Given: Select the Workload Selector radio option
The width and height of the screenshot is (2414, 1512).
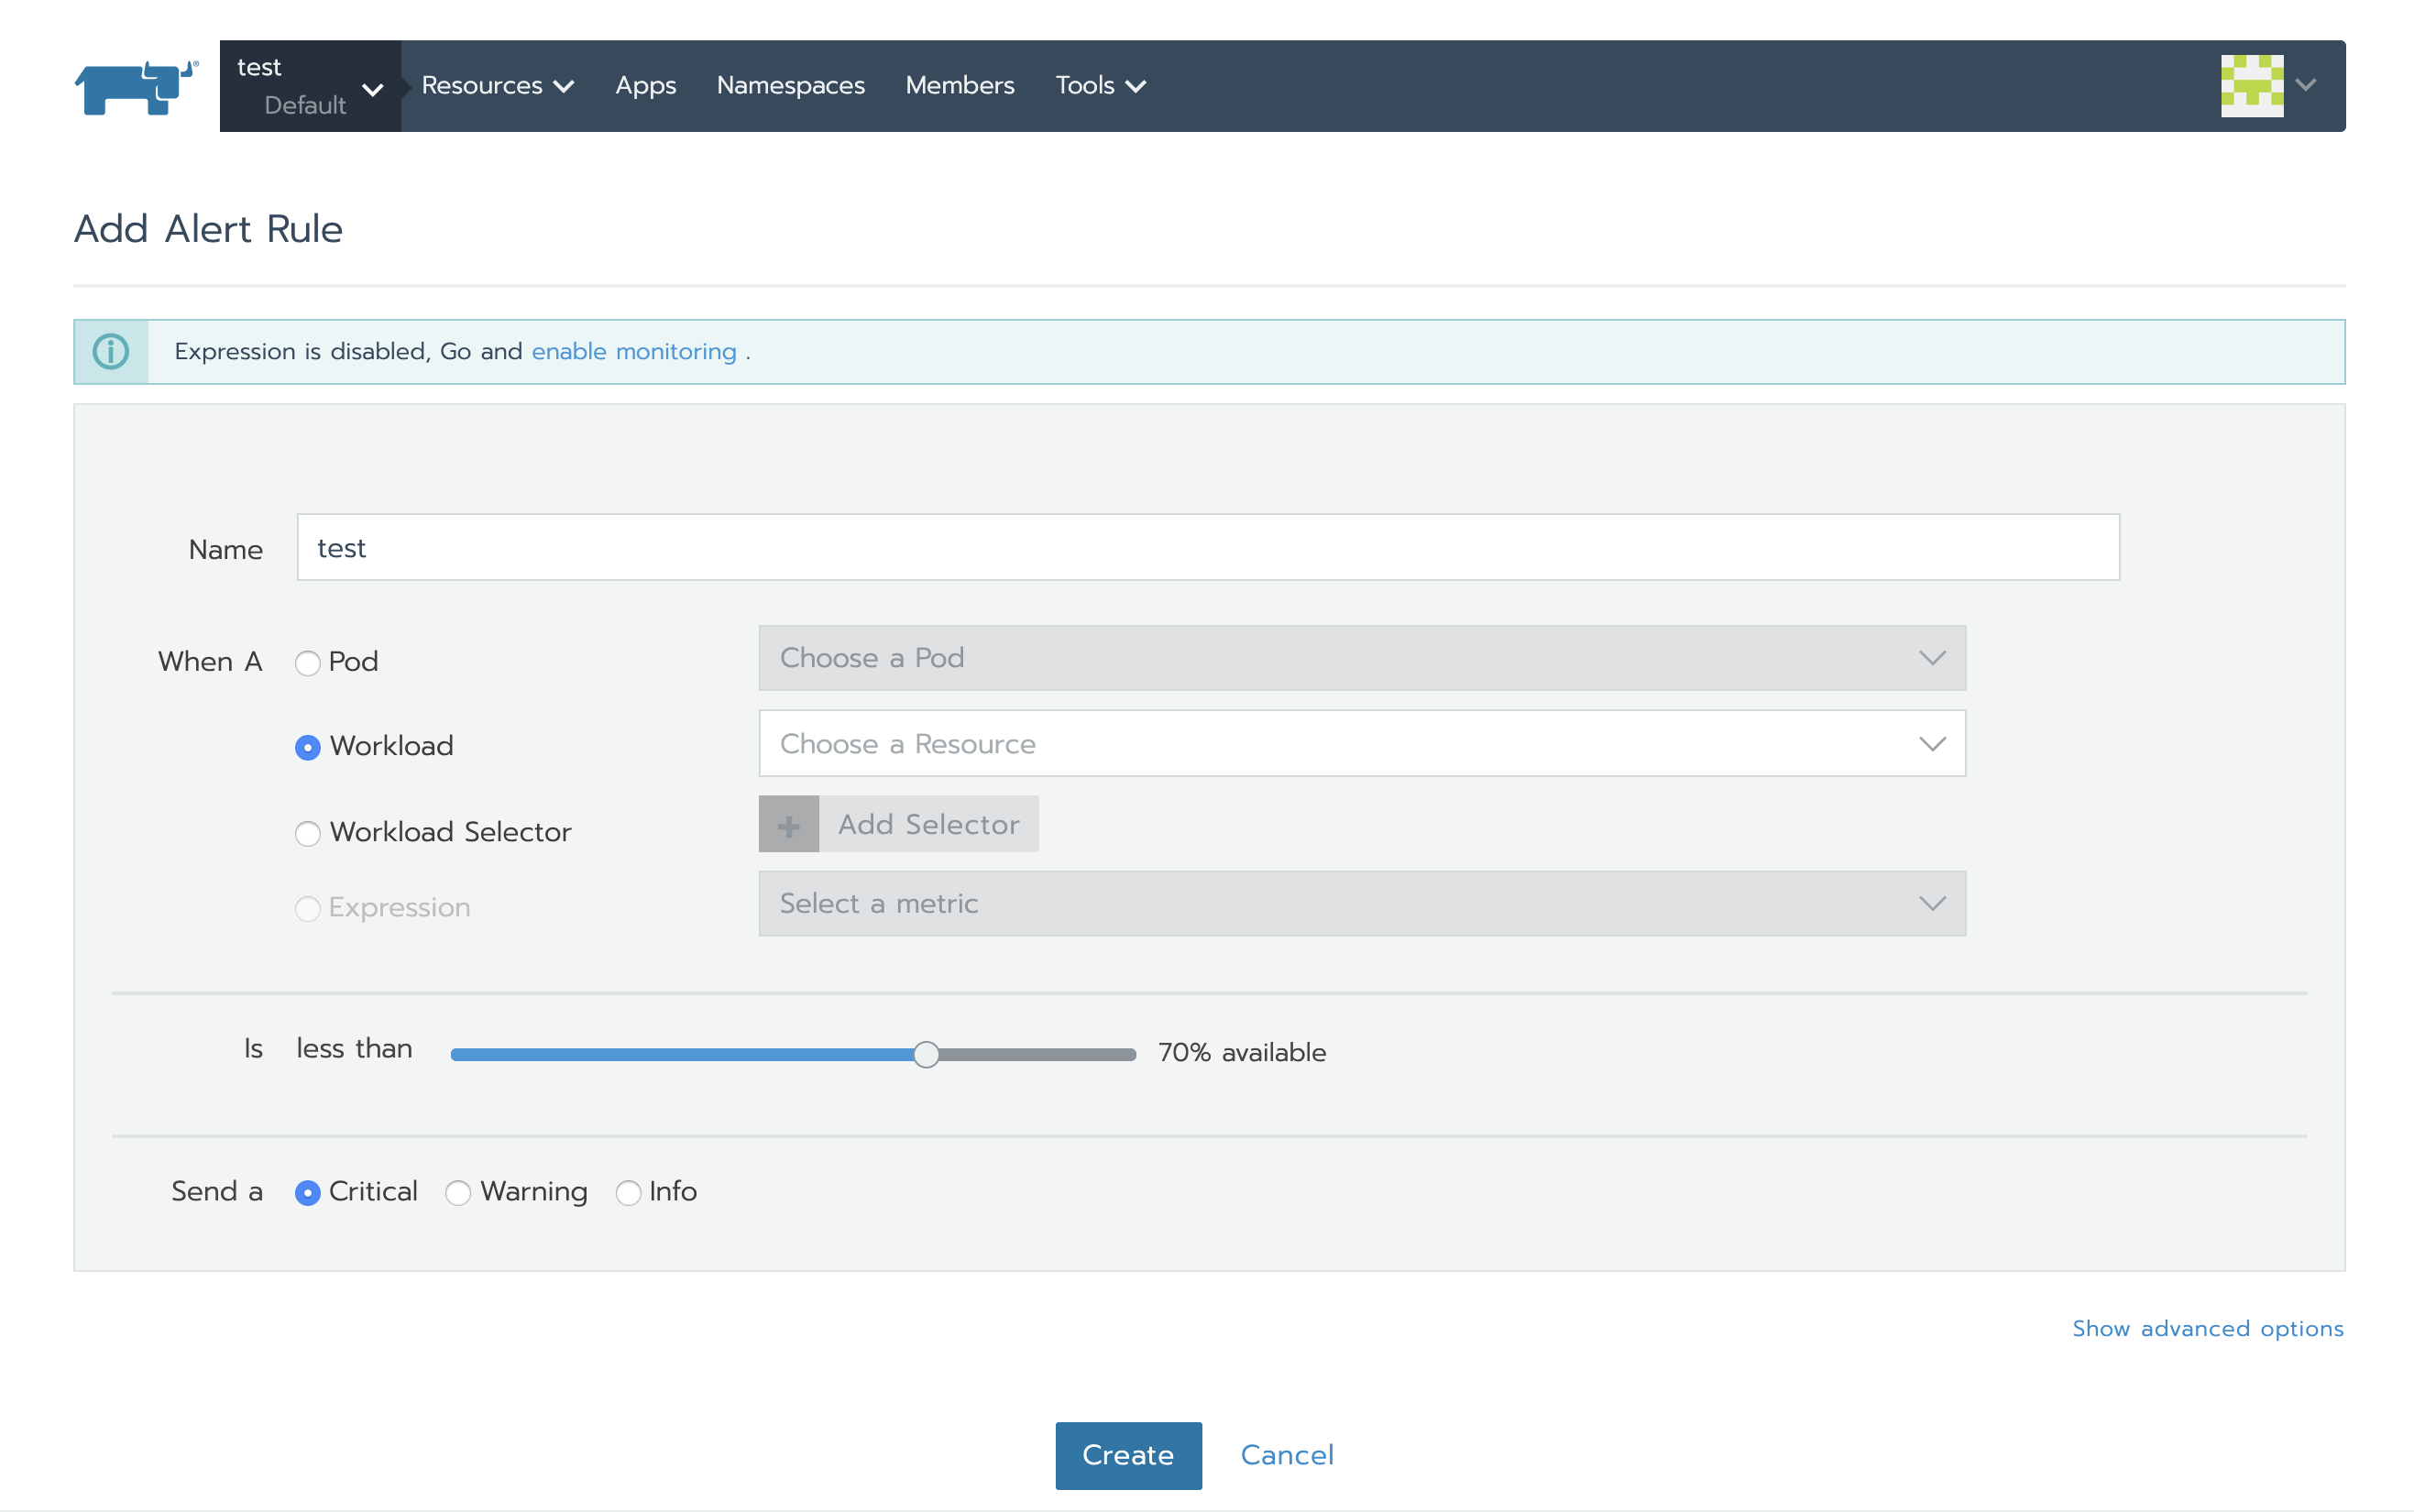Looking at the screenshot, I should point(308,833).
